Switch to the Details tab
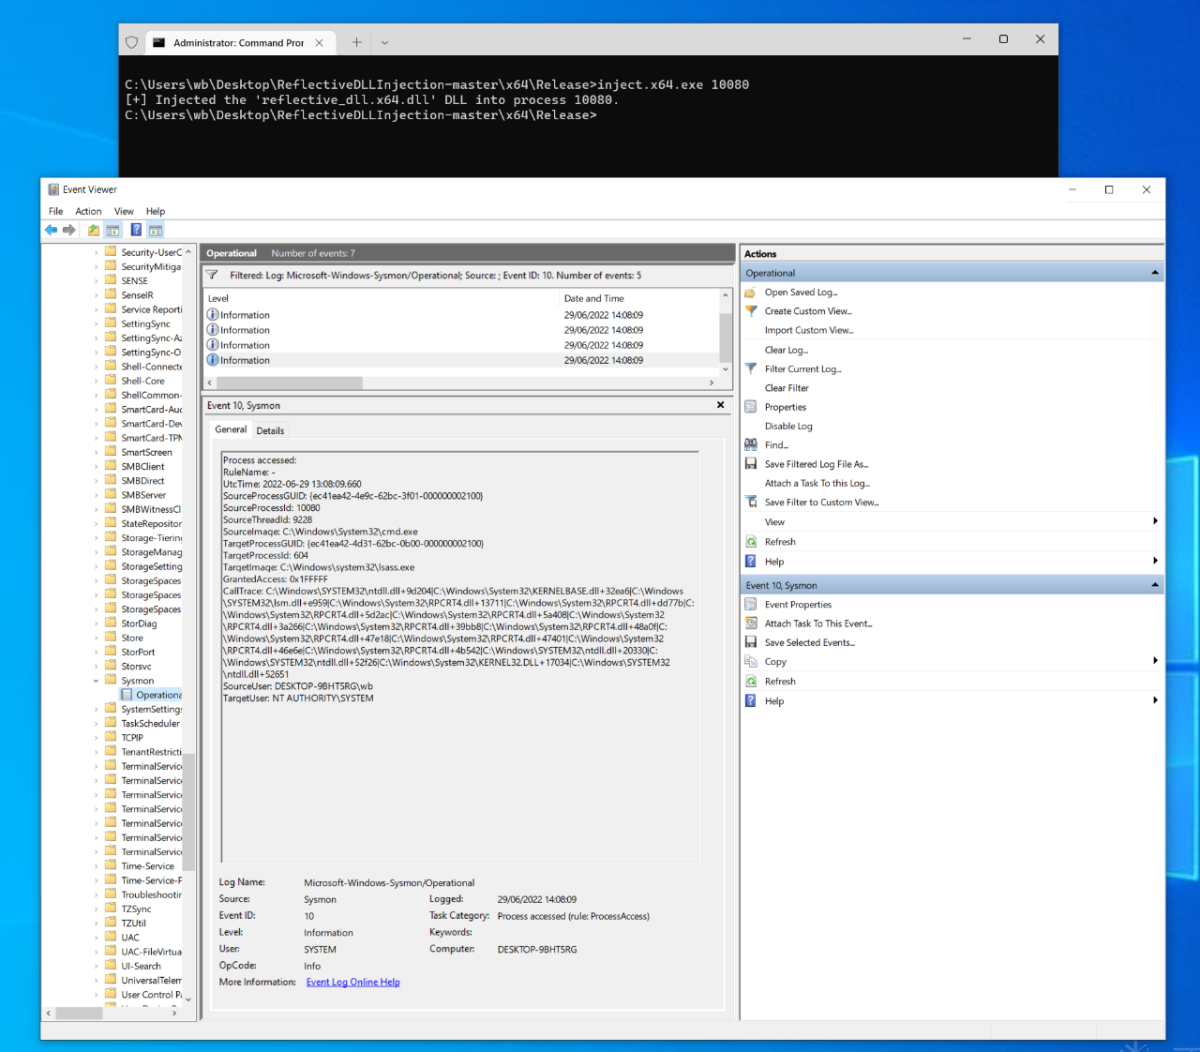Screen dimensions: 1200x1052 (270, 430)
